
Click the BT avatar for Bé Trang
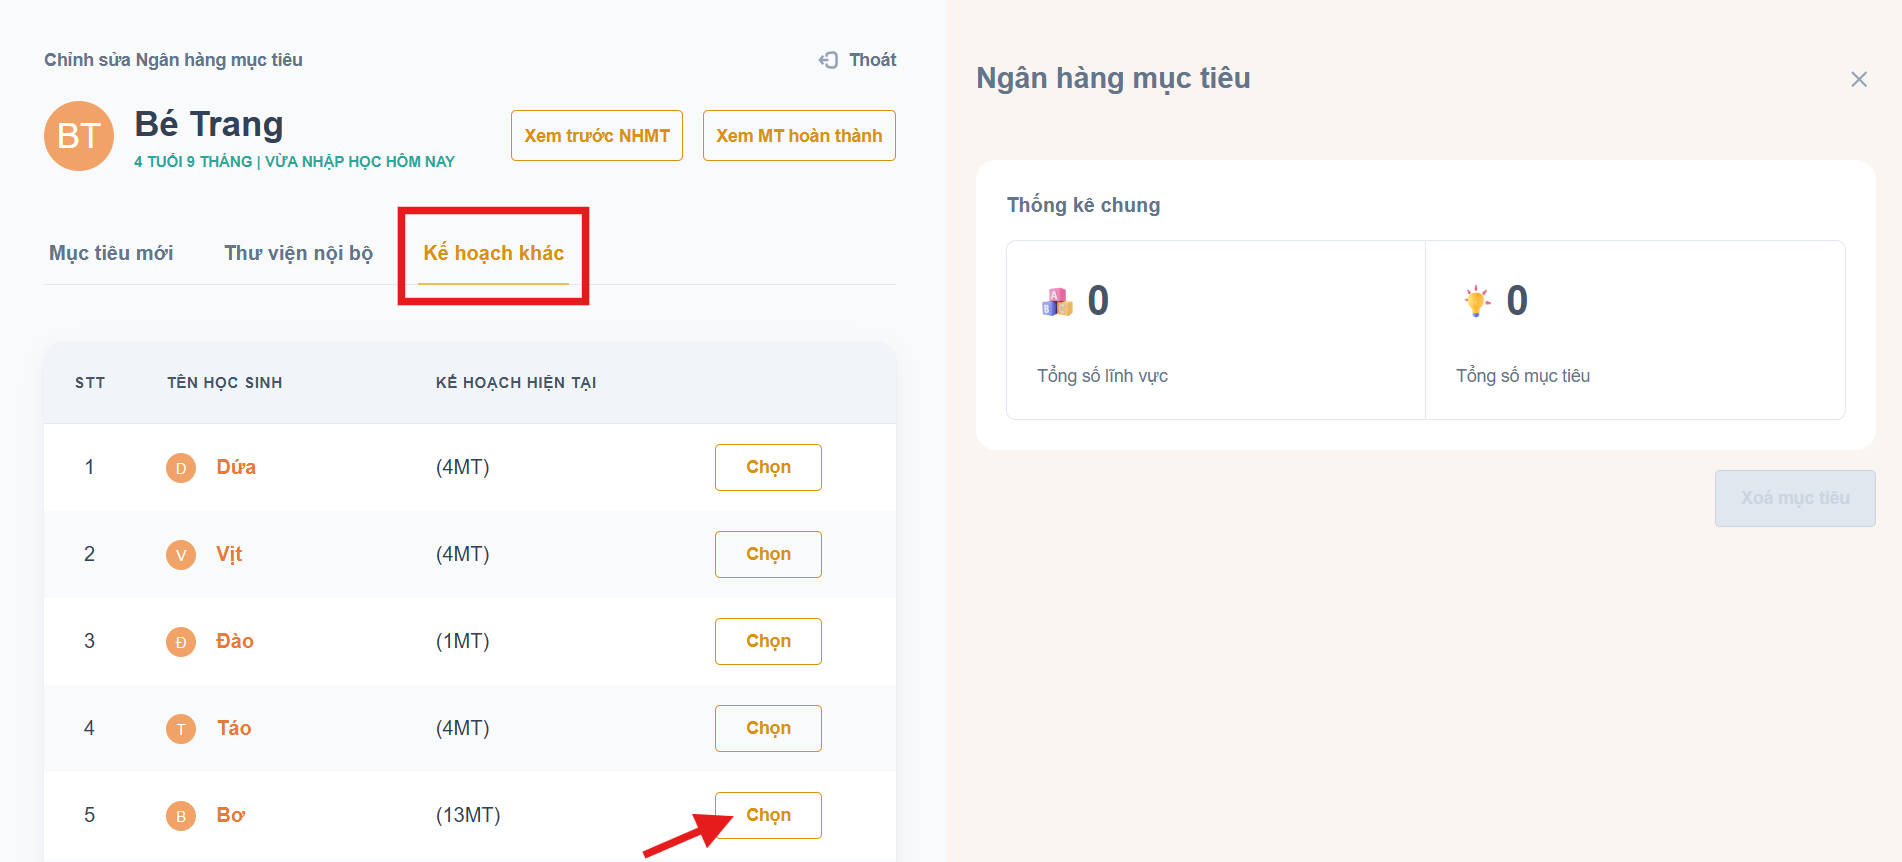(x=79, y=136)
